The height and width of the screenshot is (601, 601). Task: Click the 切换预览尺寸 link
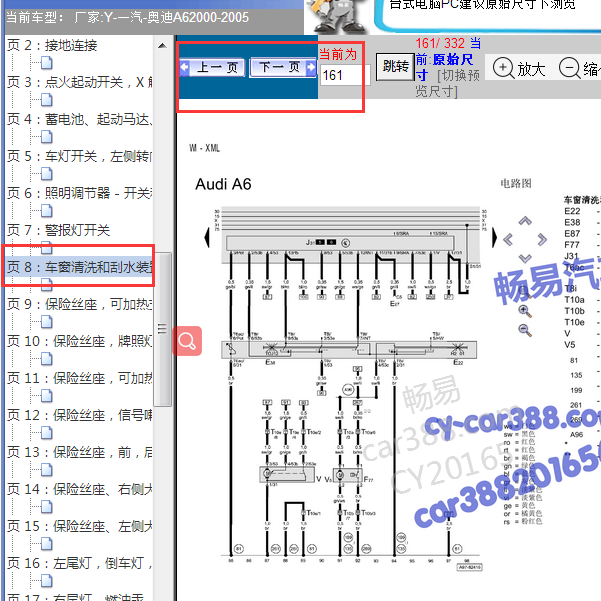pyautogui.click(x=448, y=83)
